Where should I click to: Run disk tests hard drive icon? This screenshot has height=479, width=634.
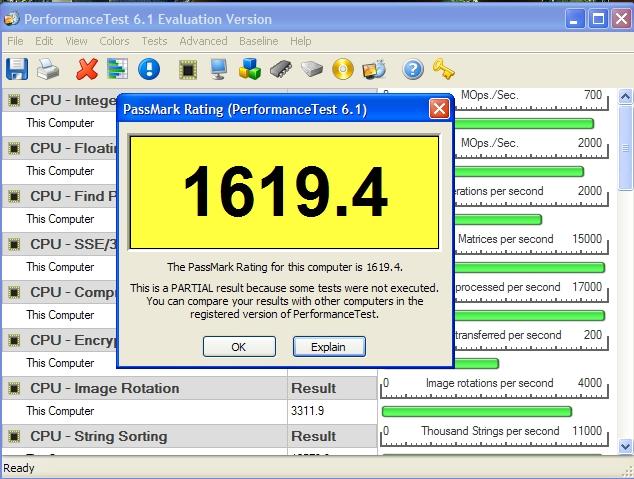(312, 69)
